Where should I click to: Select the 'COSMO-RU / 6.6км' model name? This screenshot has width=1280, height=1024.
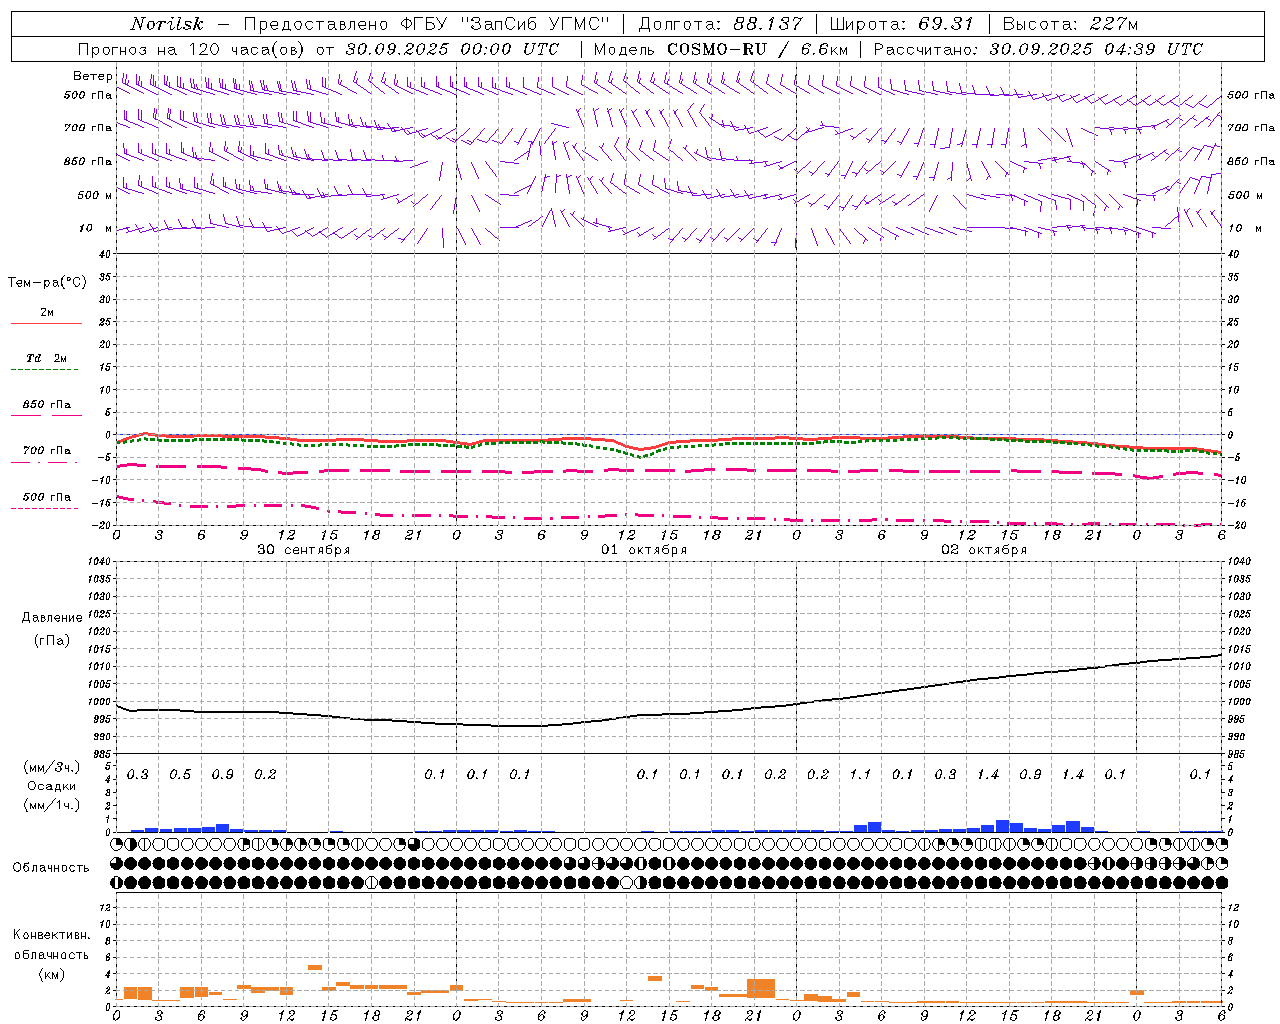point(757,49)
